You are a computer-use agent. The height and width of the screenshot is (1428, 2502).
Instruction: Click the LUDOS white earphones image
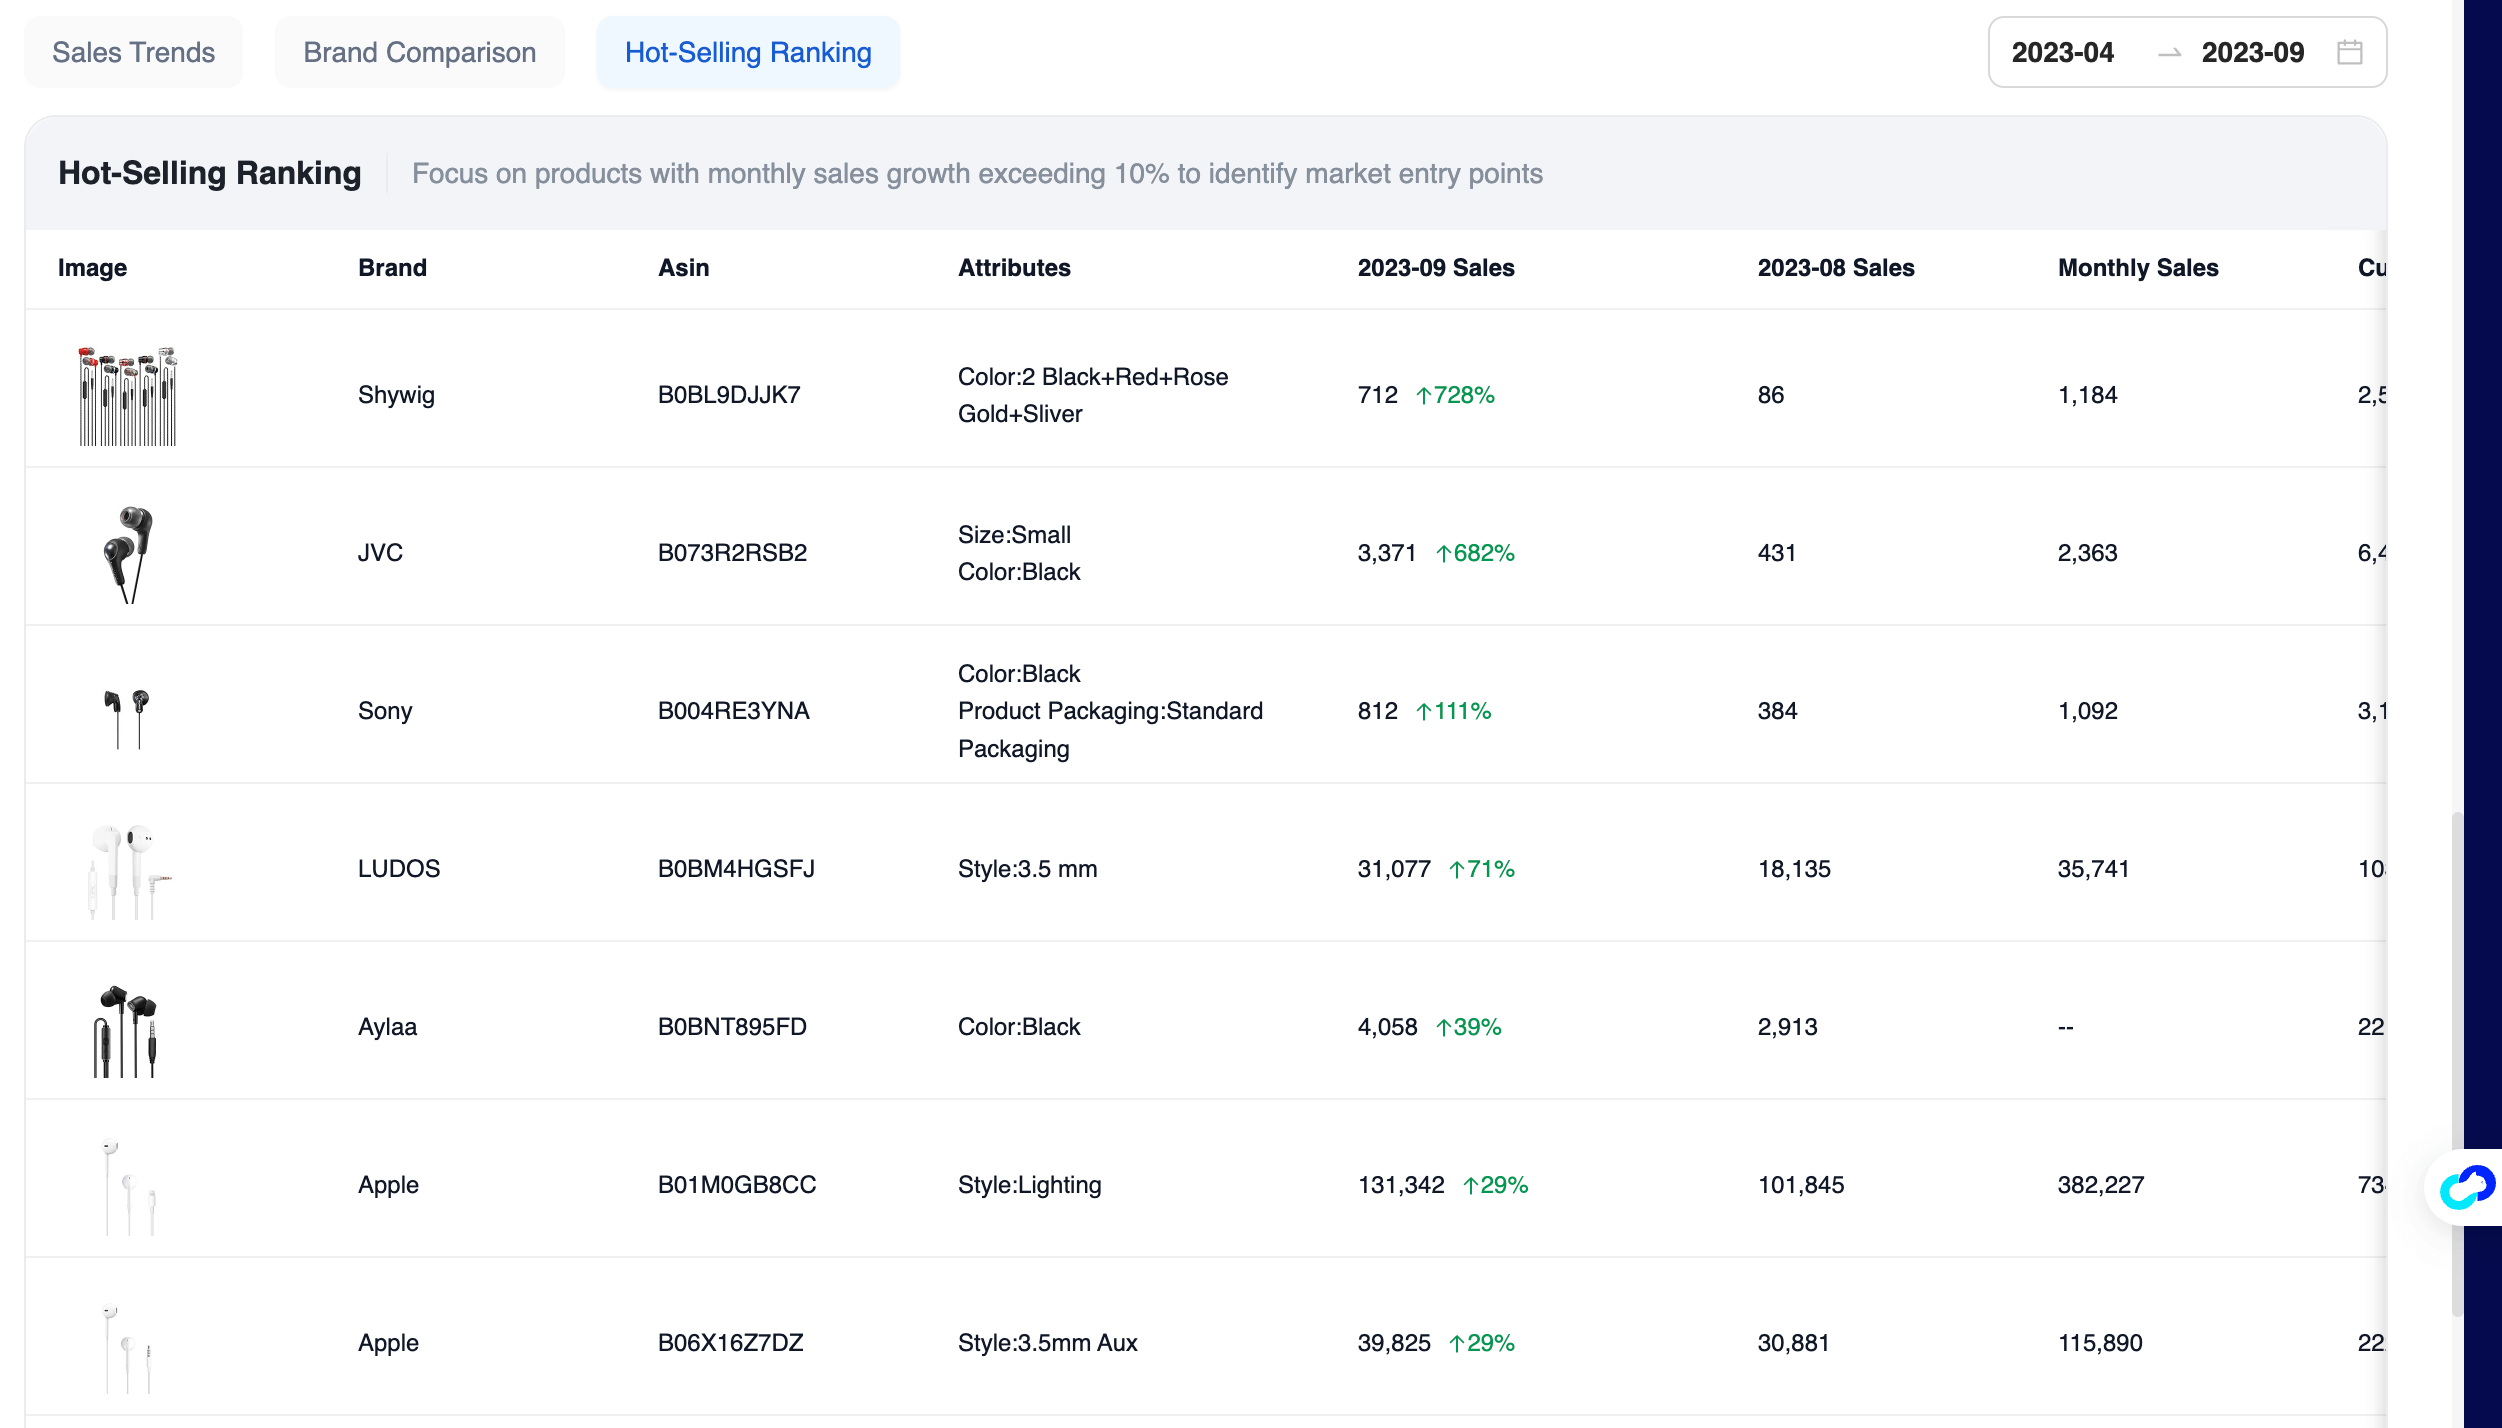tap(127, 870)
